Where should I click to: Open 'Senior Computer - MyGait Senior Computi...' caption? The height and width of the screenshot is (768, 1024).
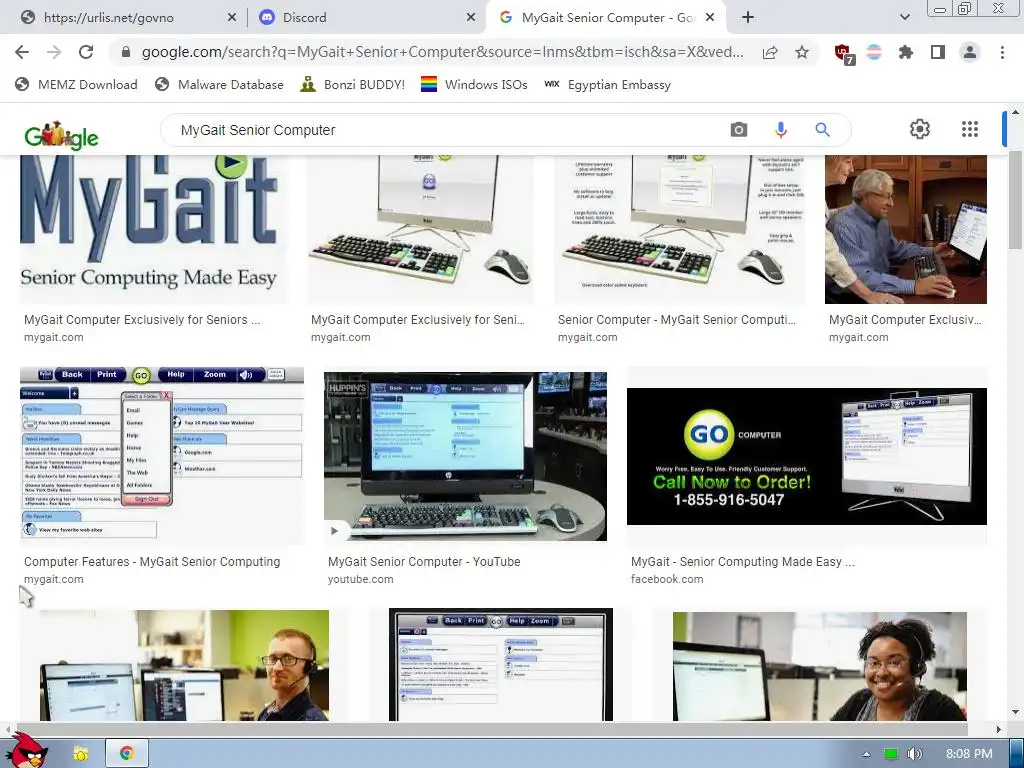click(677, 319)
